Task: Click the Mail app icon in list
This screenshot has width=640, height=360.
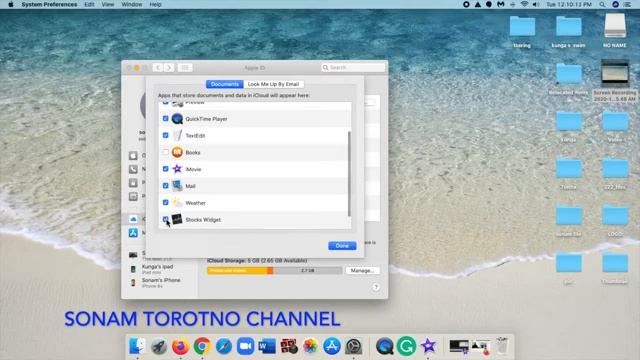Action: (x=177, y=186)
